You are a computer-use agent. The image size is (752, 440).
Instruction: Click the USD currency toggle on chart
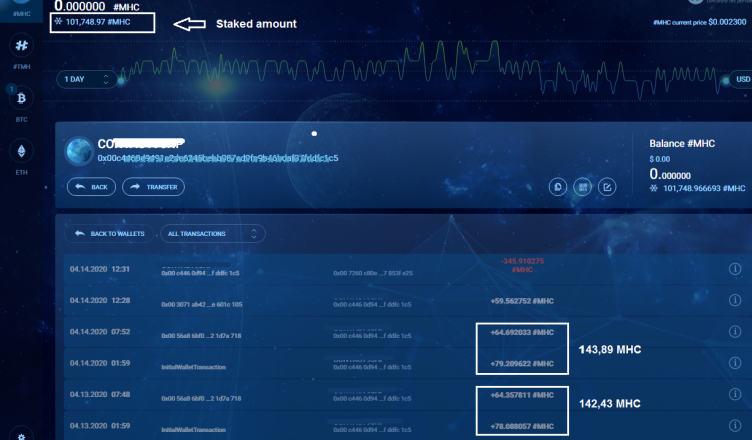pos(742,79)
